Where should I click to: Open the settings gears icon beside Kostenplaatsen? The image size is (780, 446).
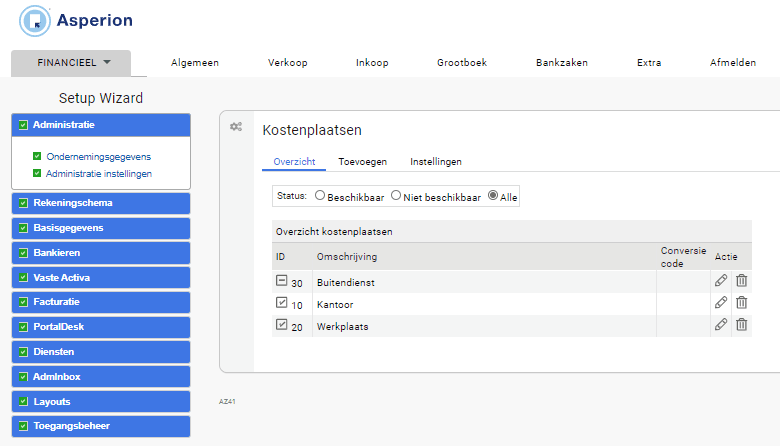[x=236, y=127]
